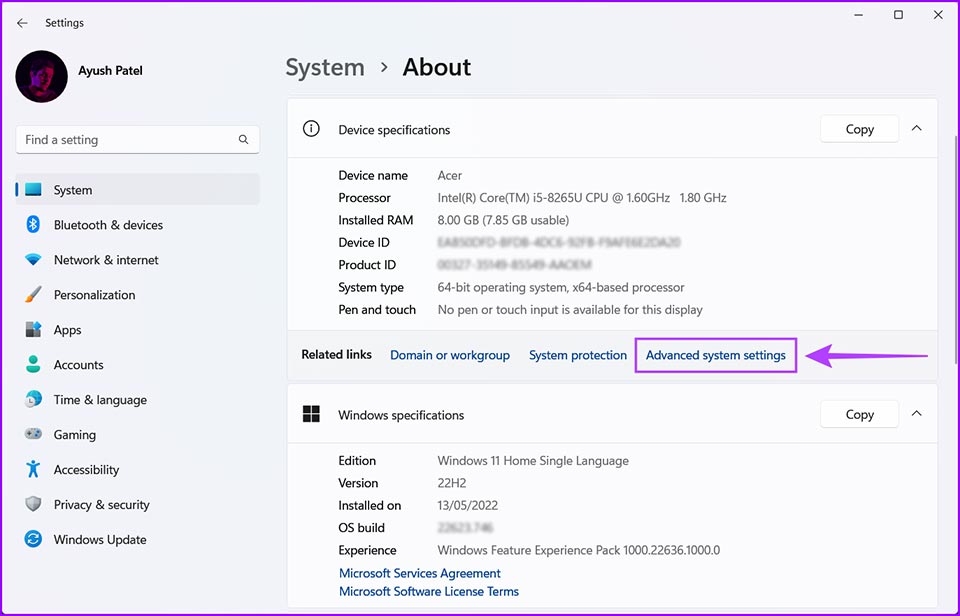The height and width of the screenshot is (616, 960).
Task: Click the Personalization brush icon
Action: point(31,295)
